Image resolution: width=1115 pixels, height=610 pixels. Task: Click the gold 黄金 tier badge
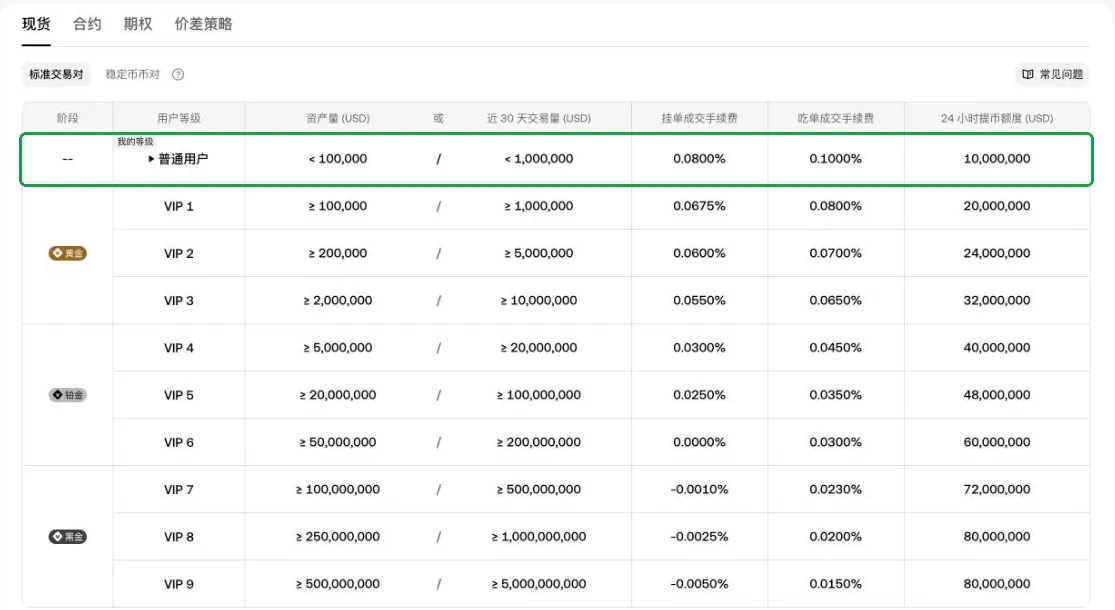point(68,253)
